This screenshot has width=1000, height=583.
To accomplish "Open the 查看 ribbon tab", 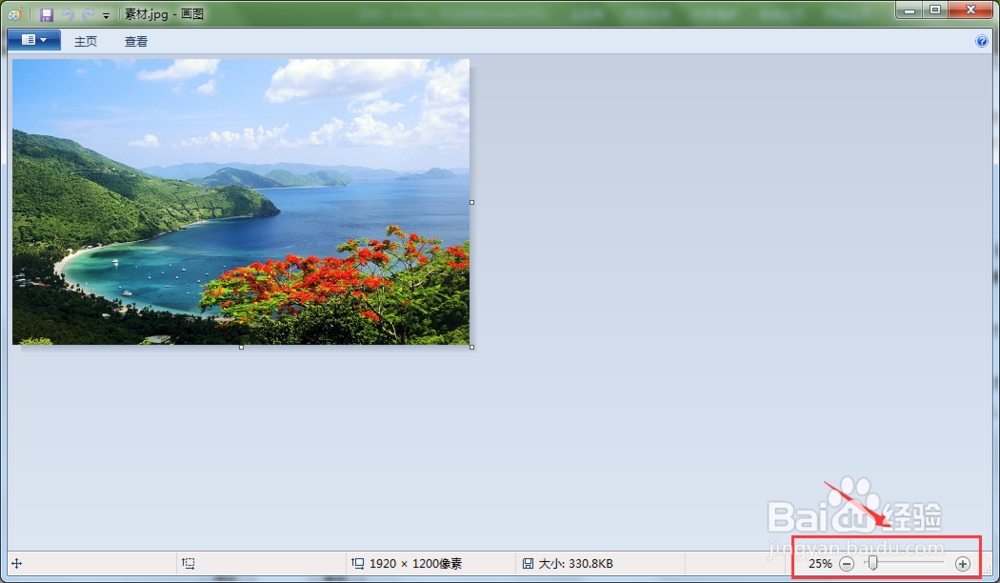I will (x=136, y=41).
